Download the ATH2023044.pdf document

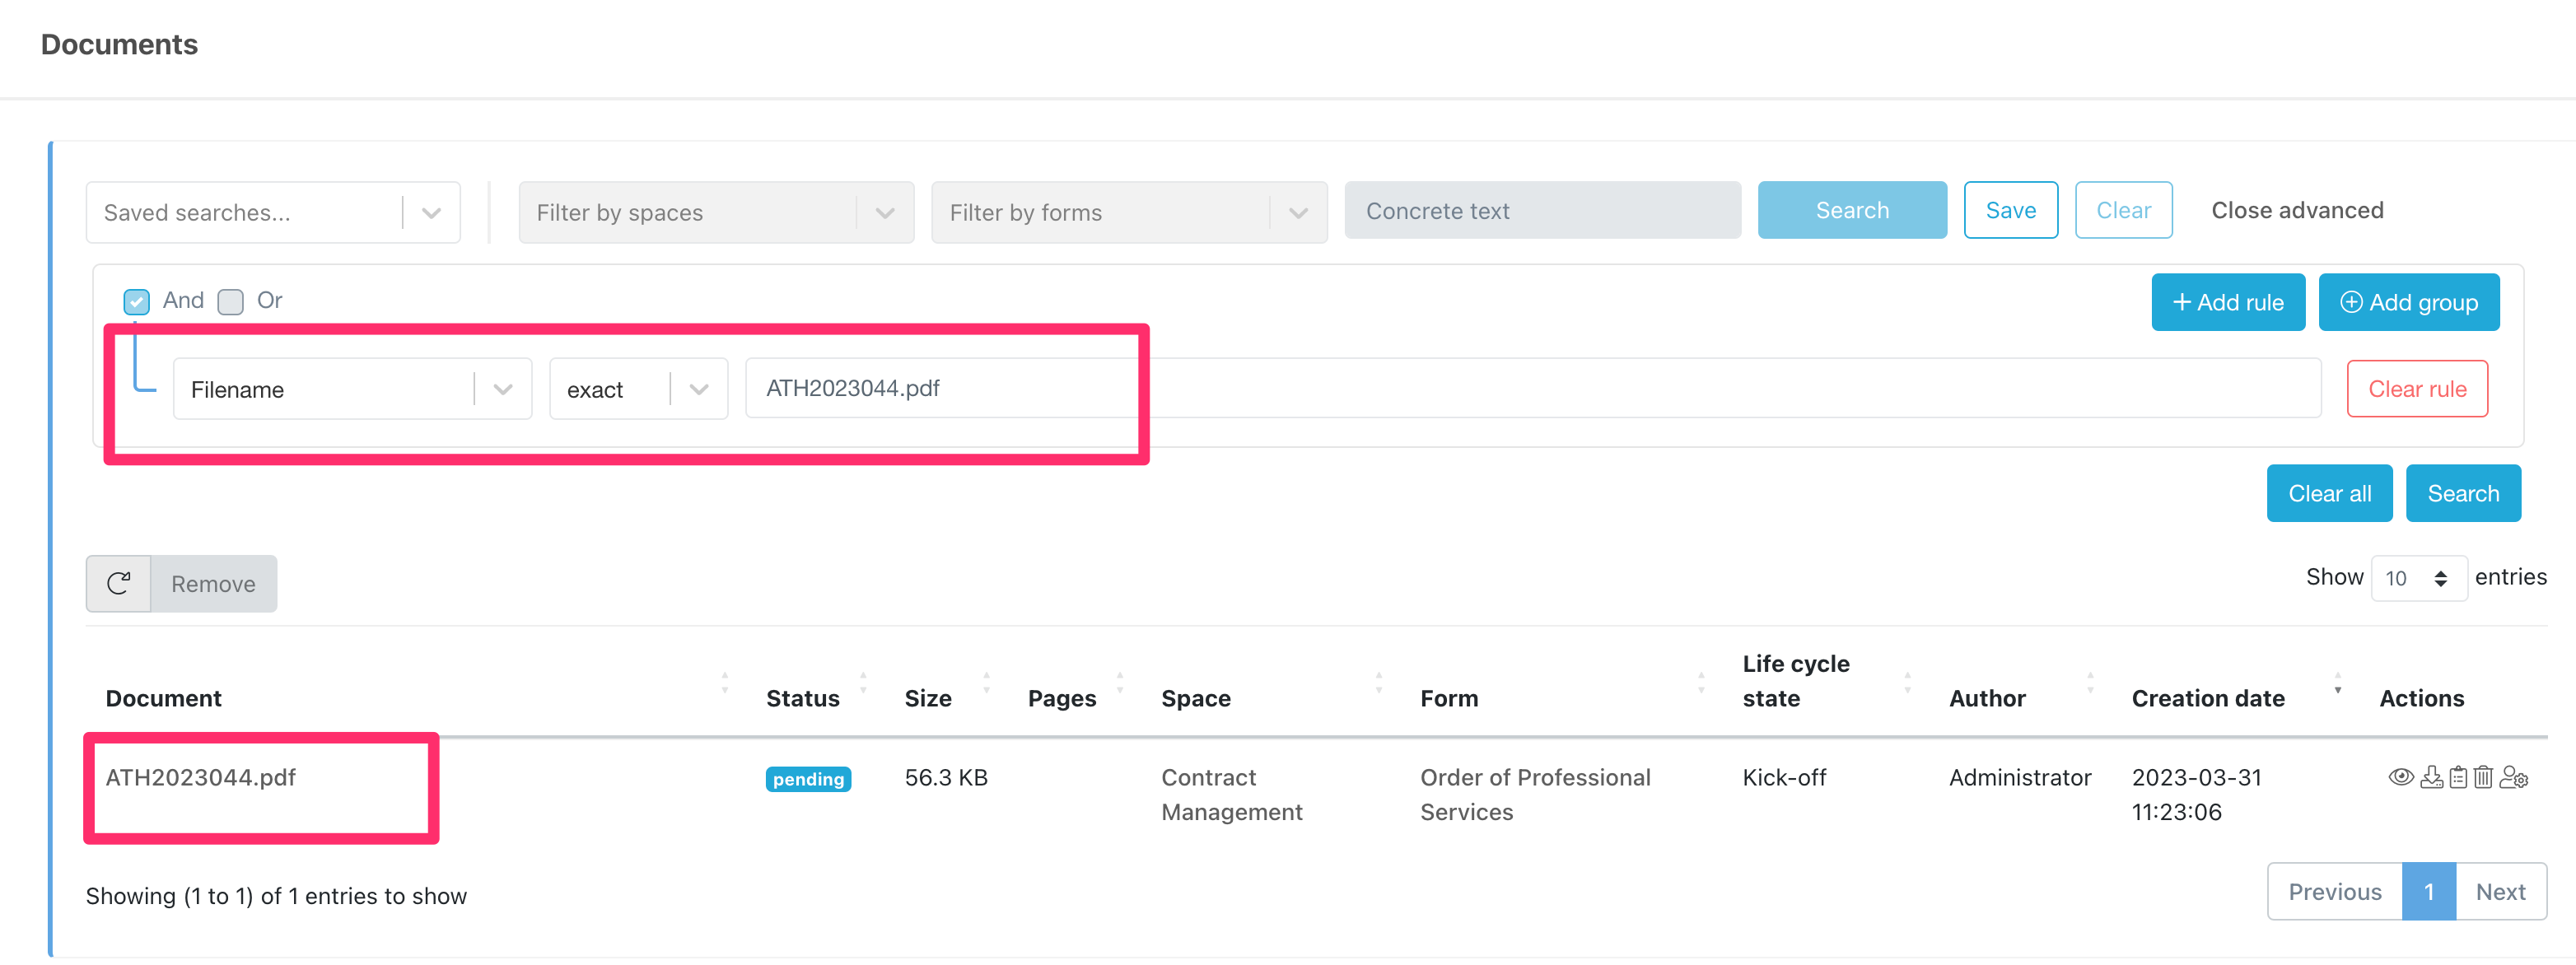(2431, 777)
